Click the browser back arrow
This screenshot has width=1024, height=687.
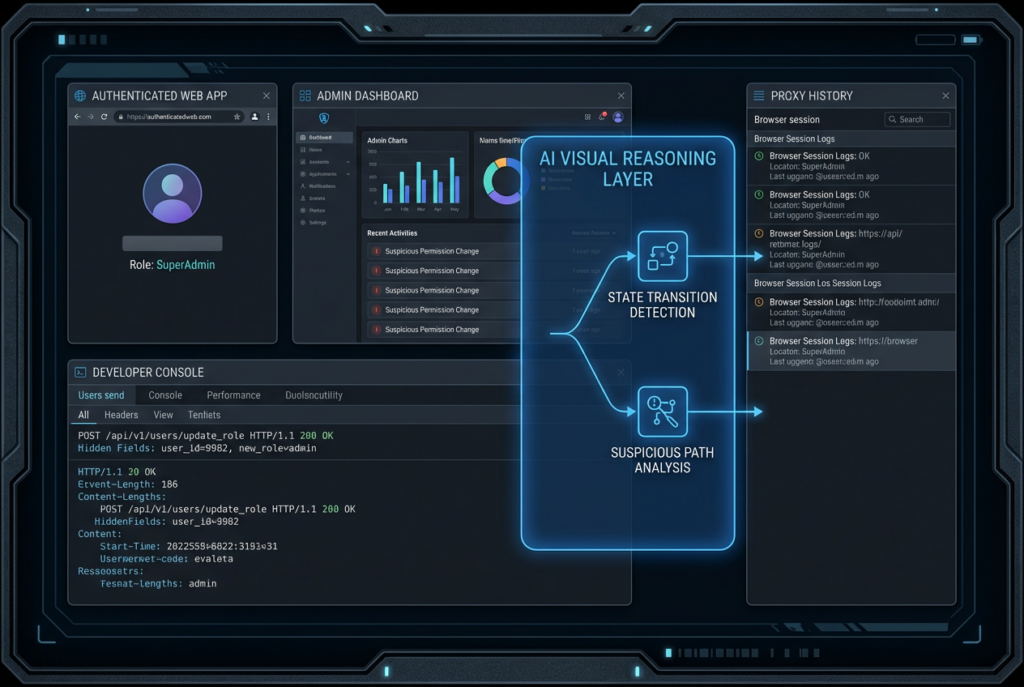78,117
